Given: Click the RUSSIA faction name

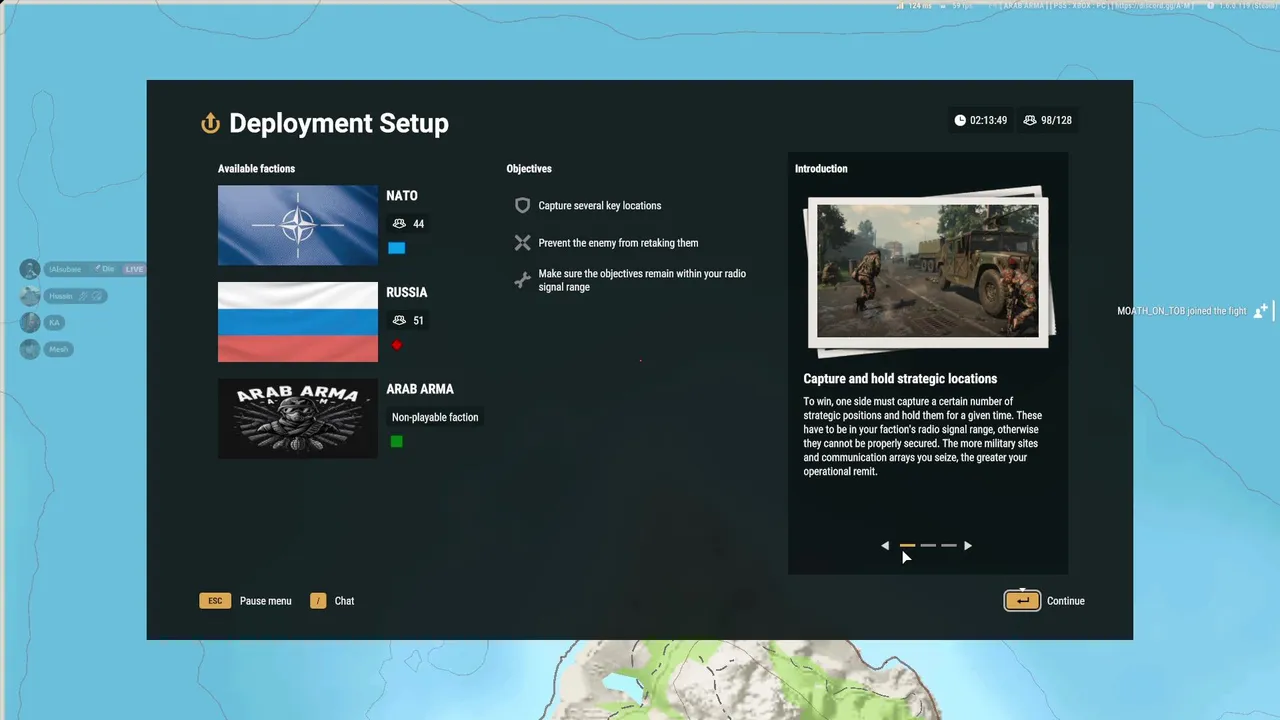Looking at the screenshot, I should pos(407,293).
